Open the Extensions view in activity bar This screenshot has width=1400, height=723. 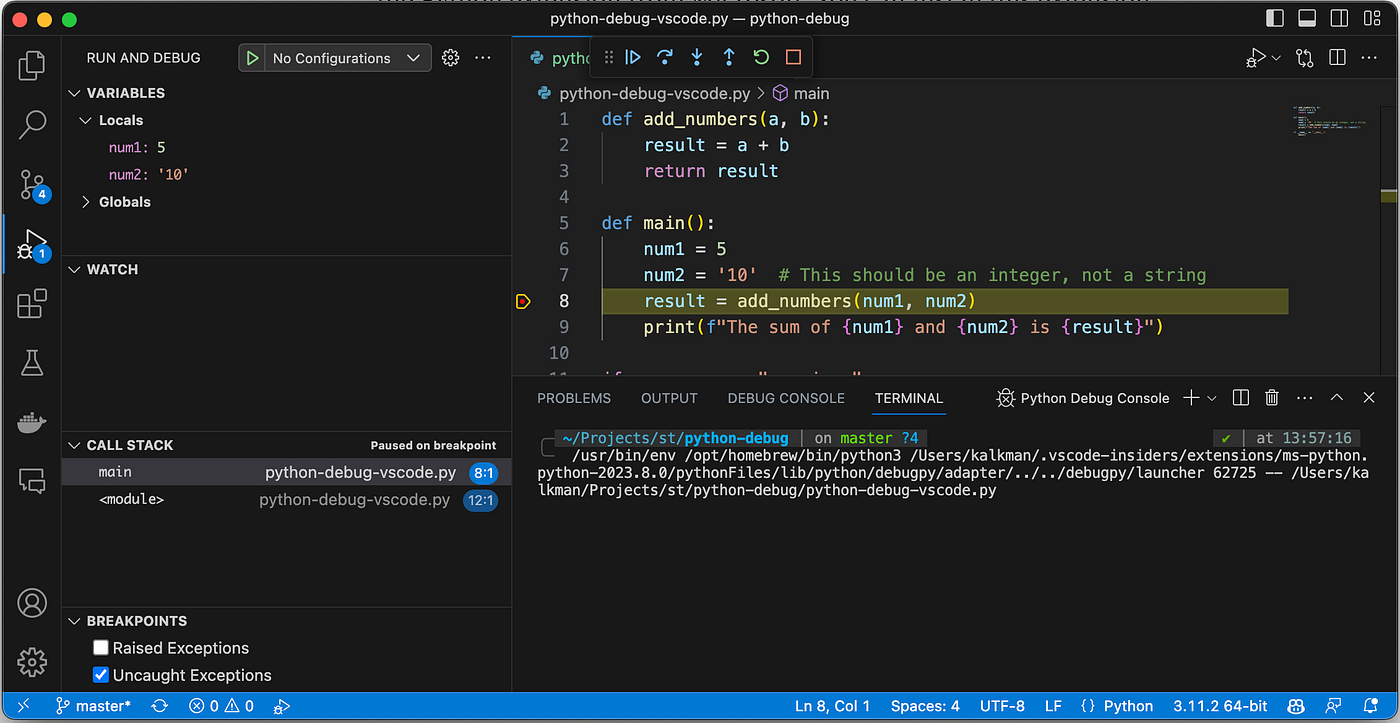(x=32, y=303)
